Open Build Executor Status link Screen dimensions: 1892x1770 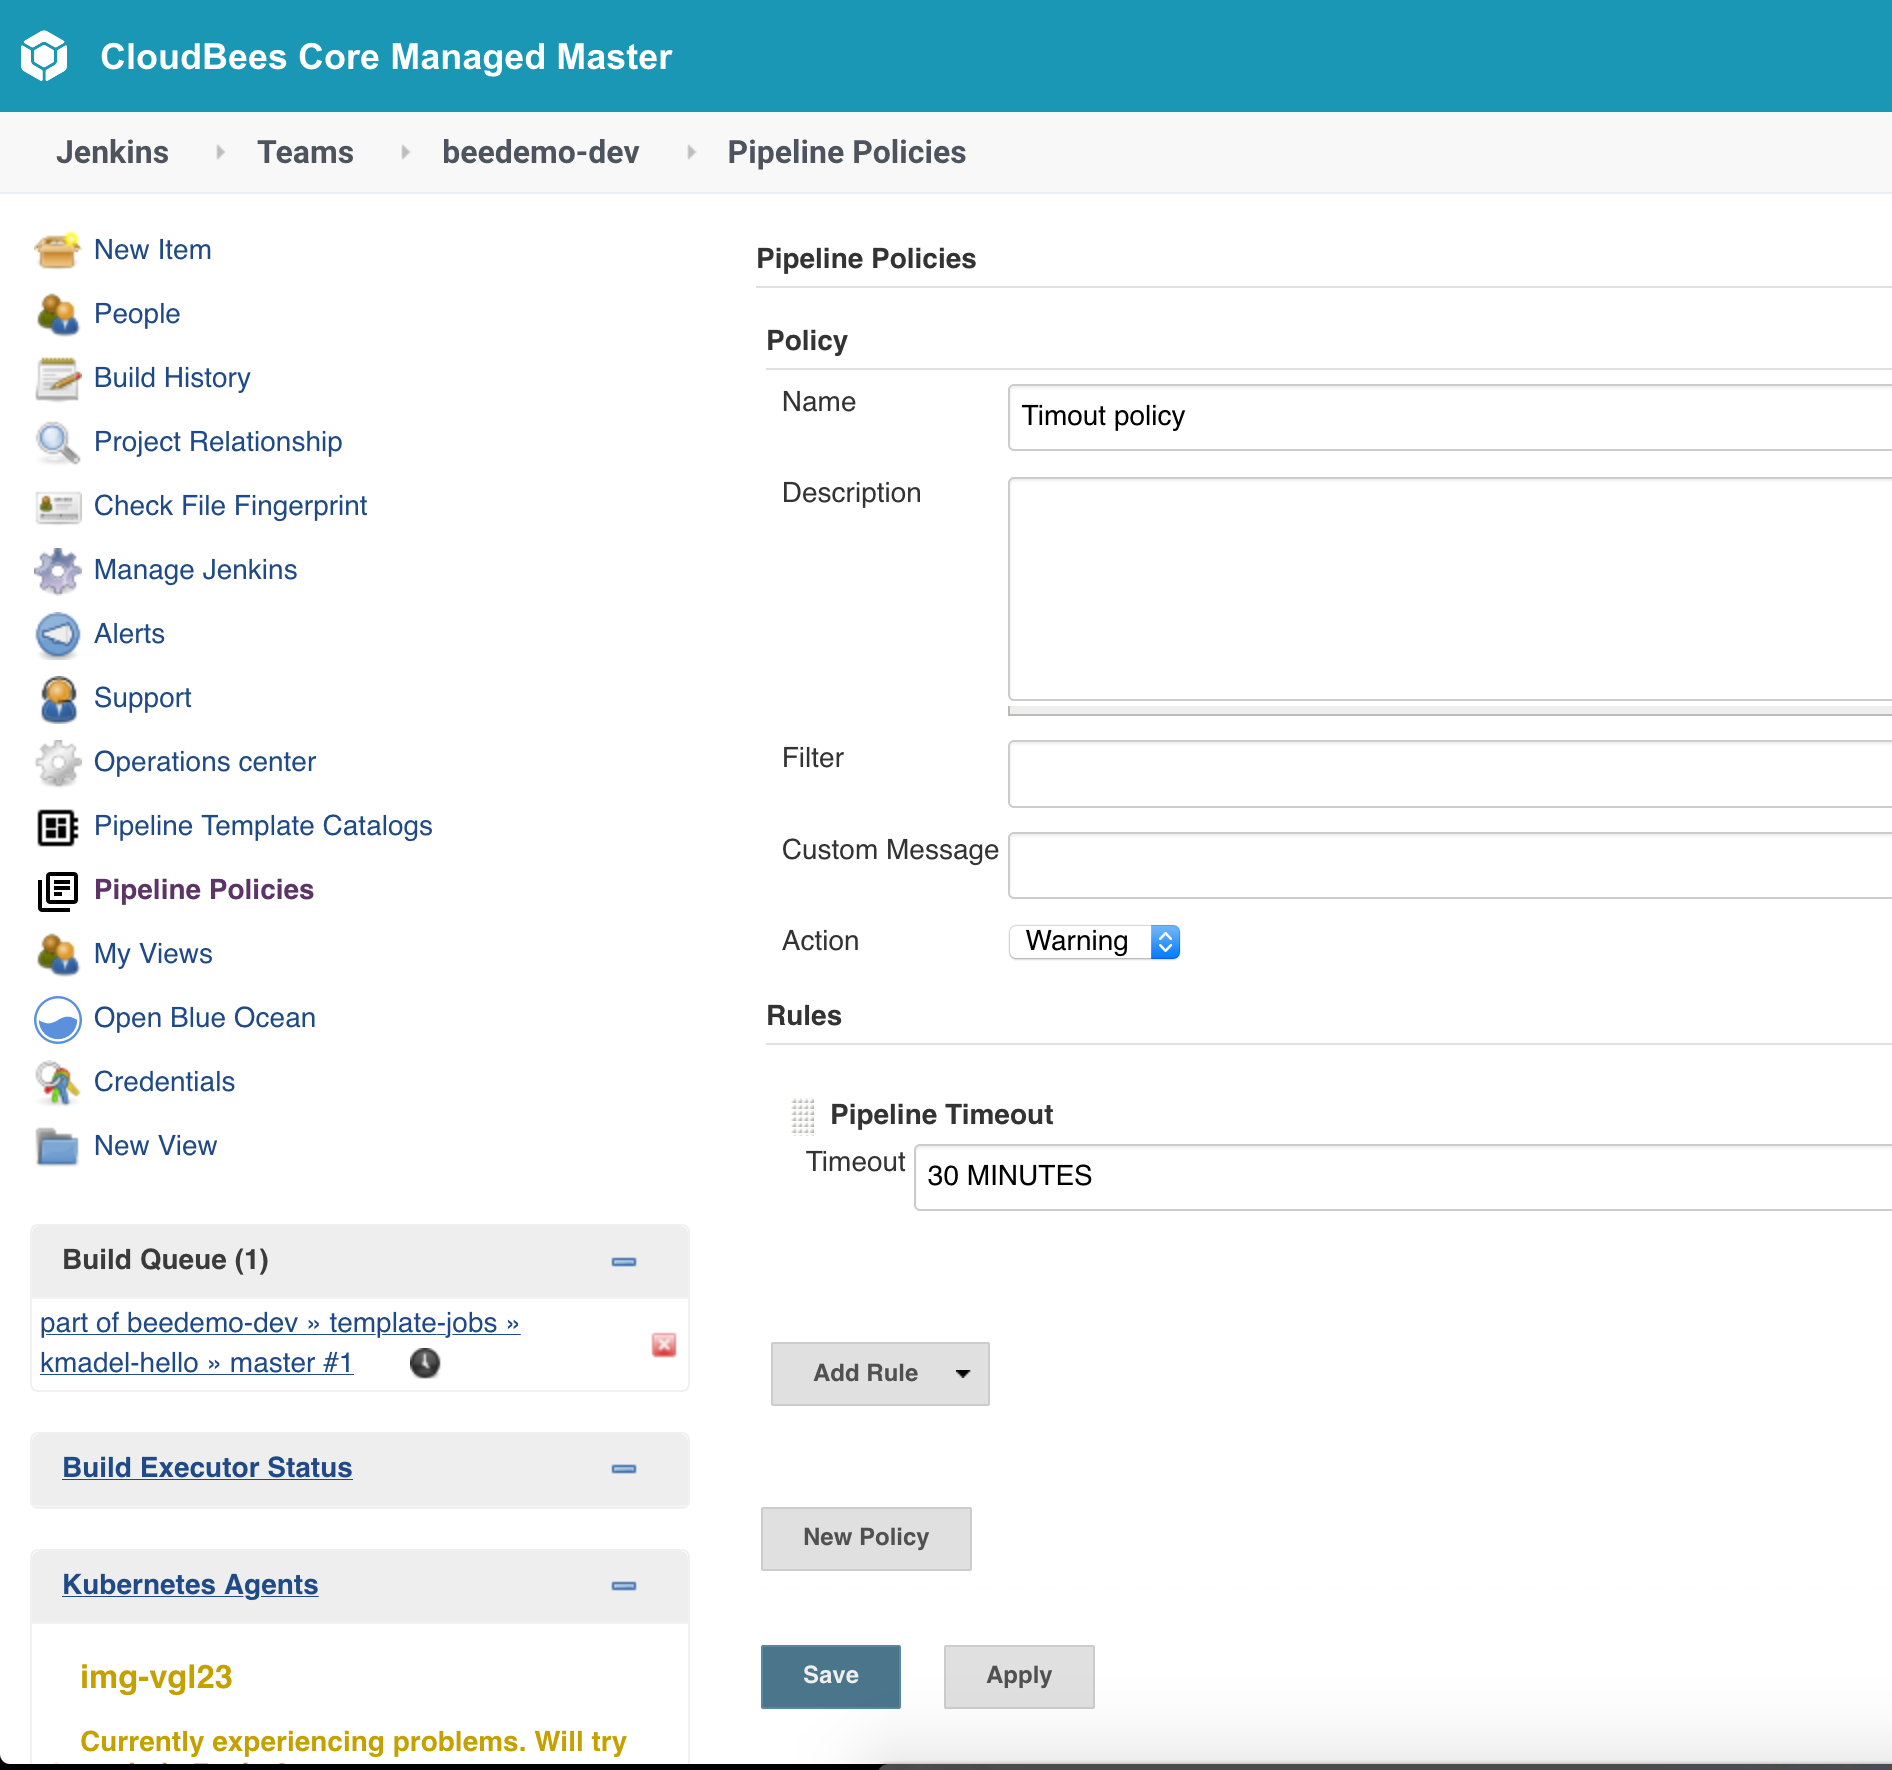pos(207,1467)
